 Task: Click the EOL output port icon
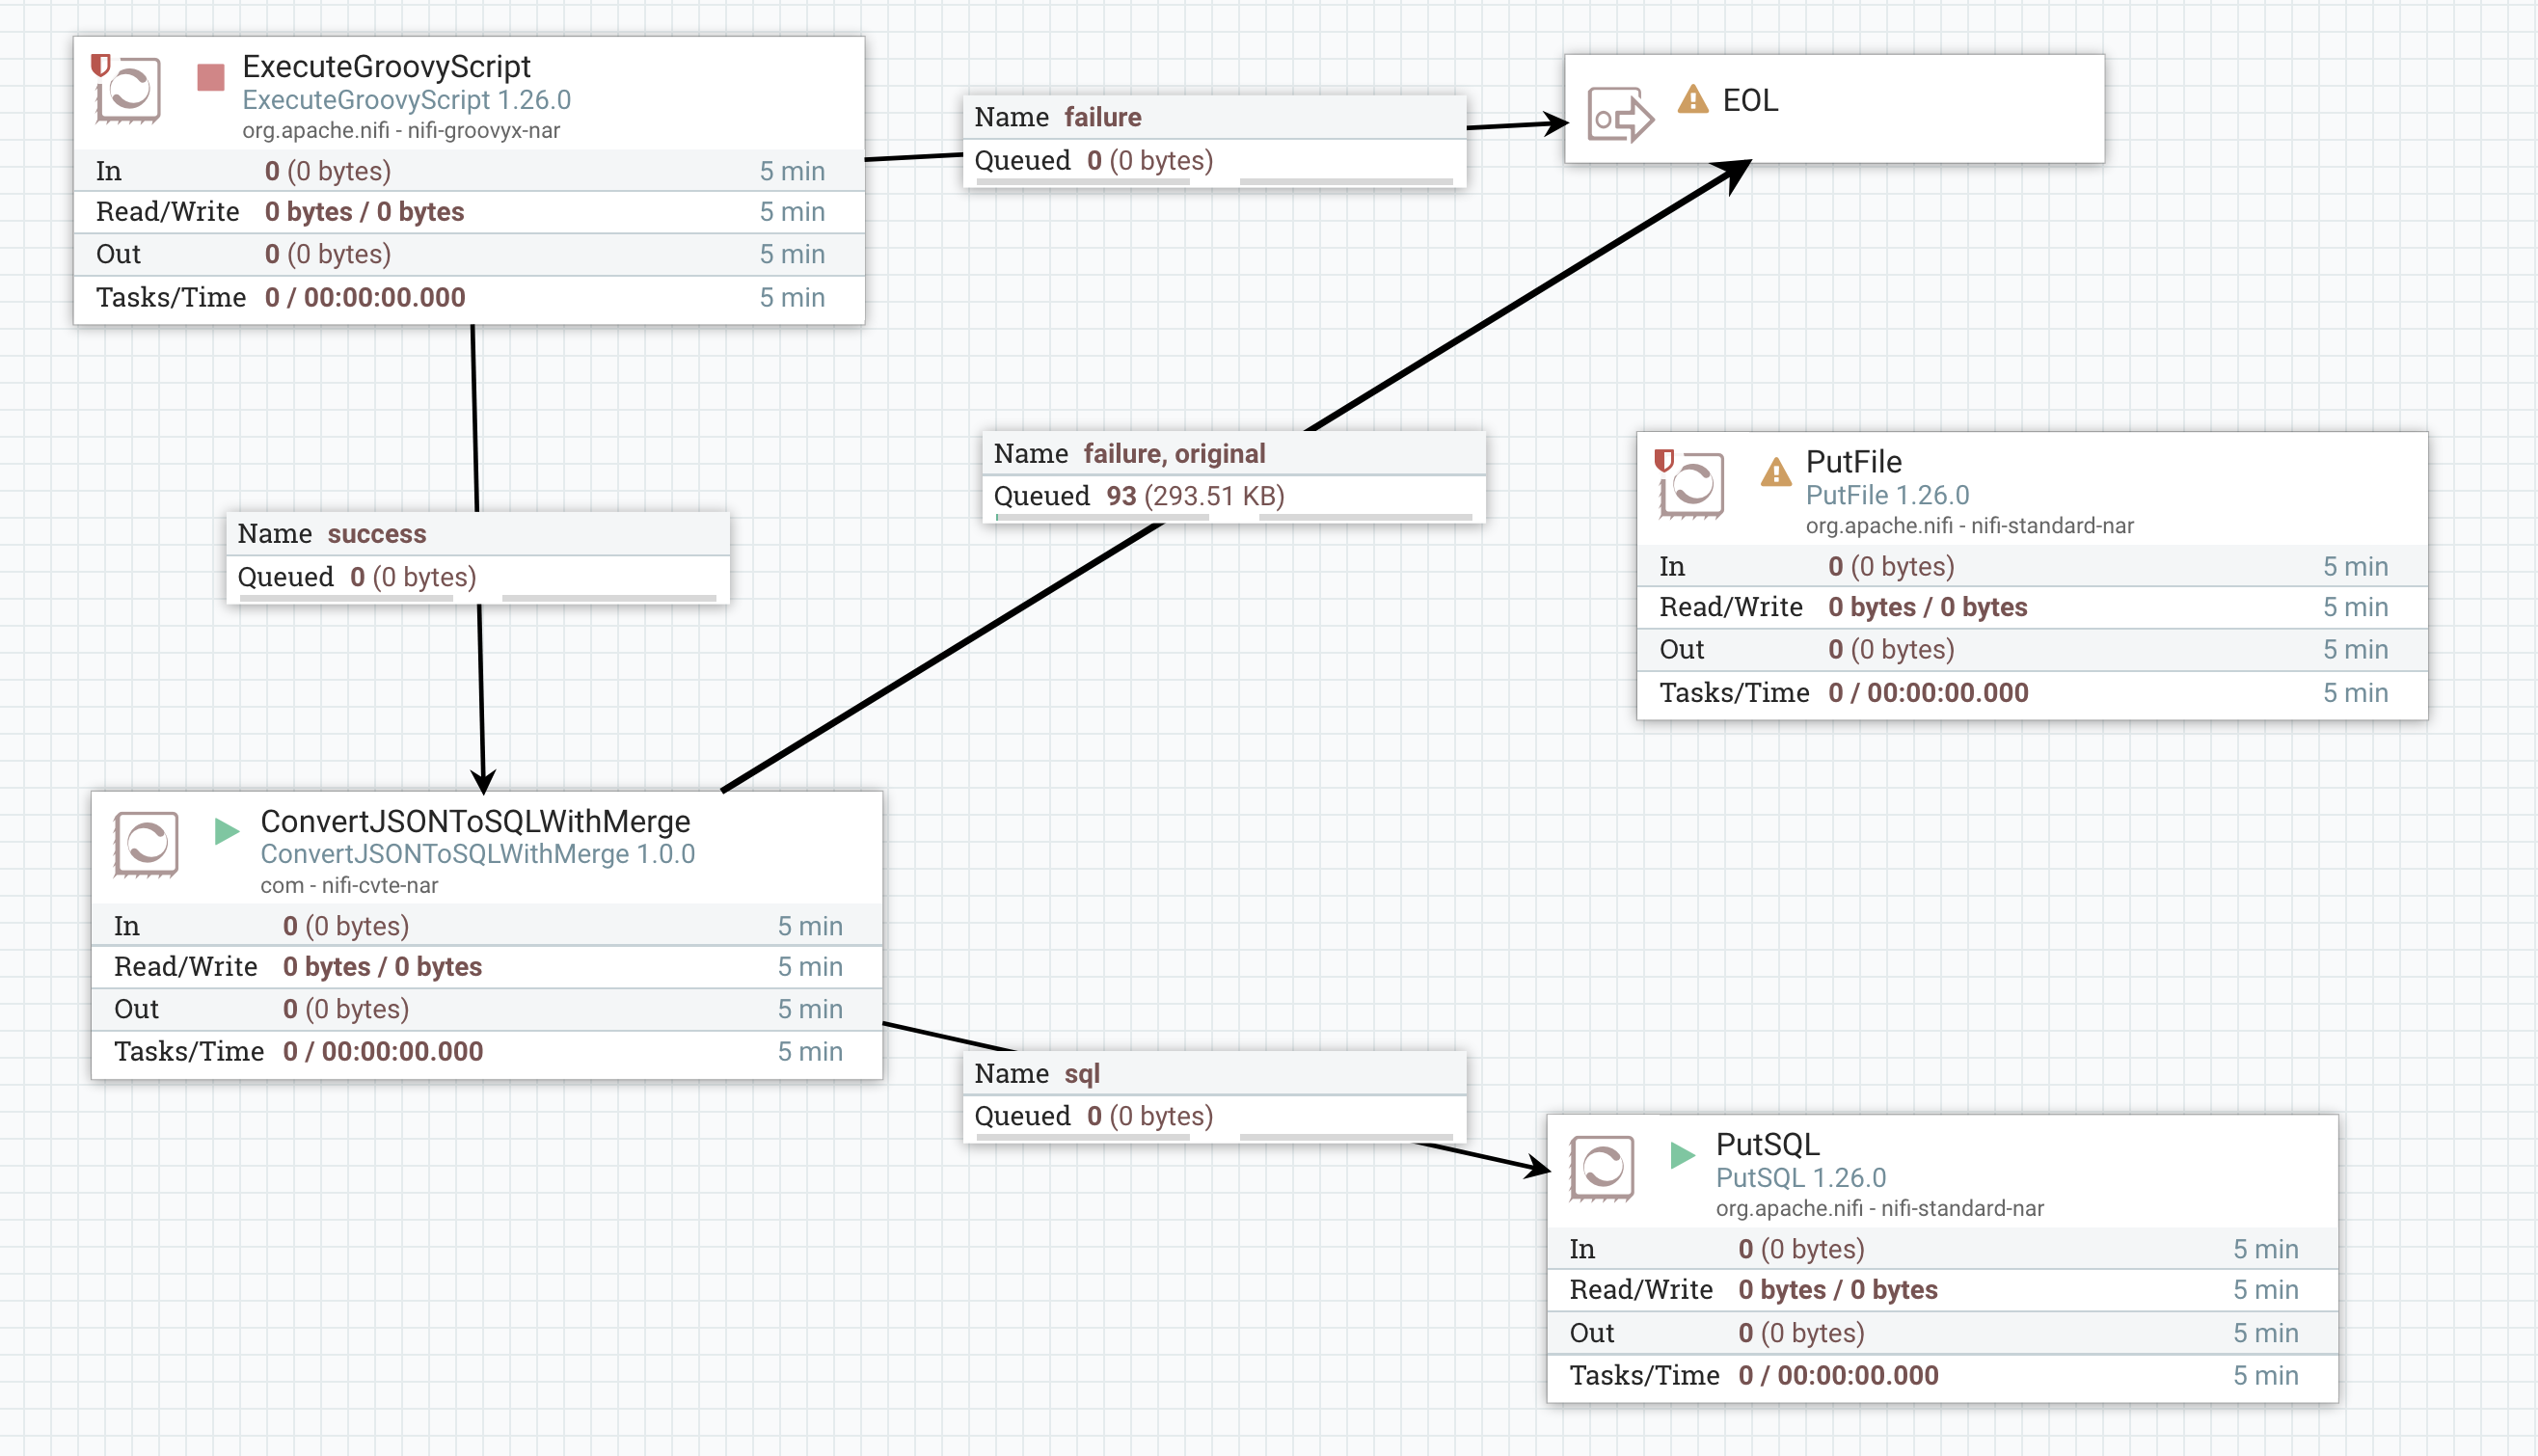click(x=1620, y=117)
